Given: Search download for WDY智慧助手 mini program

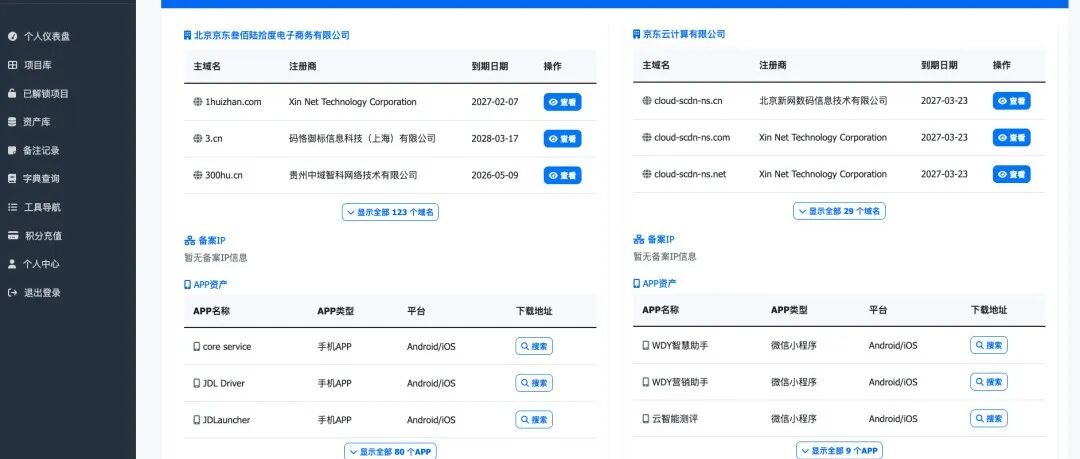Looking at the screenshot, I should (x=989, y=345).
